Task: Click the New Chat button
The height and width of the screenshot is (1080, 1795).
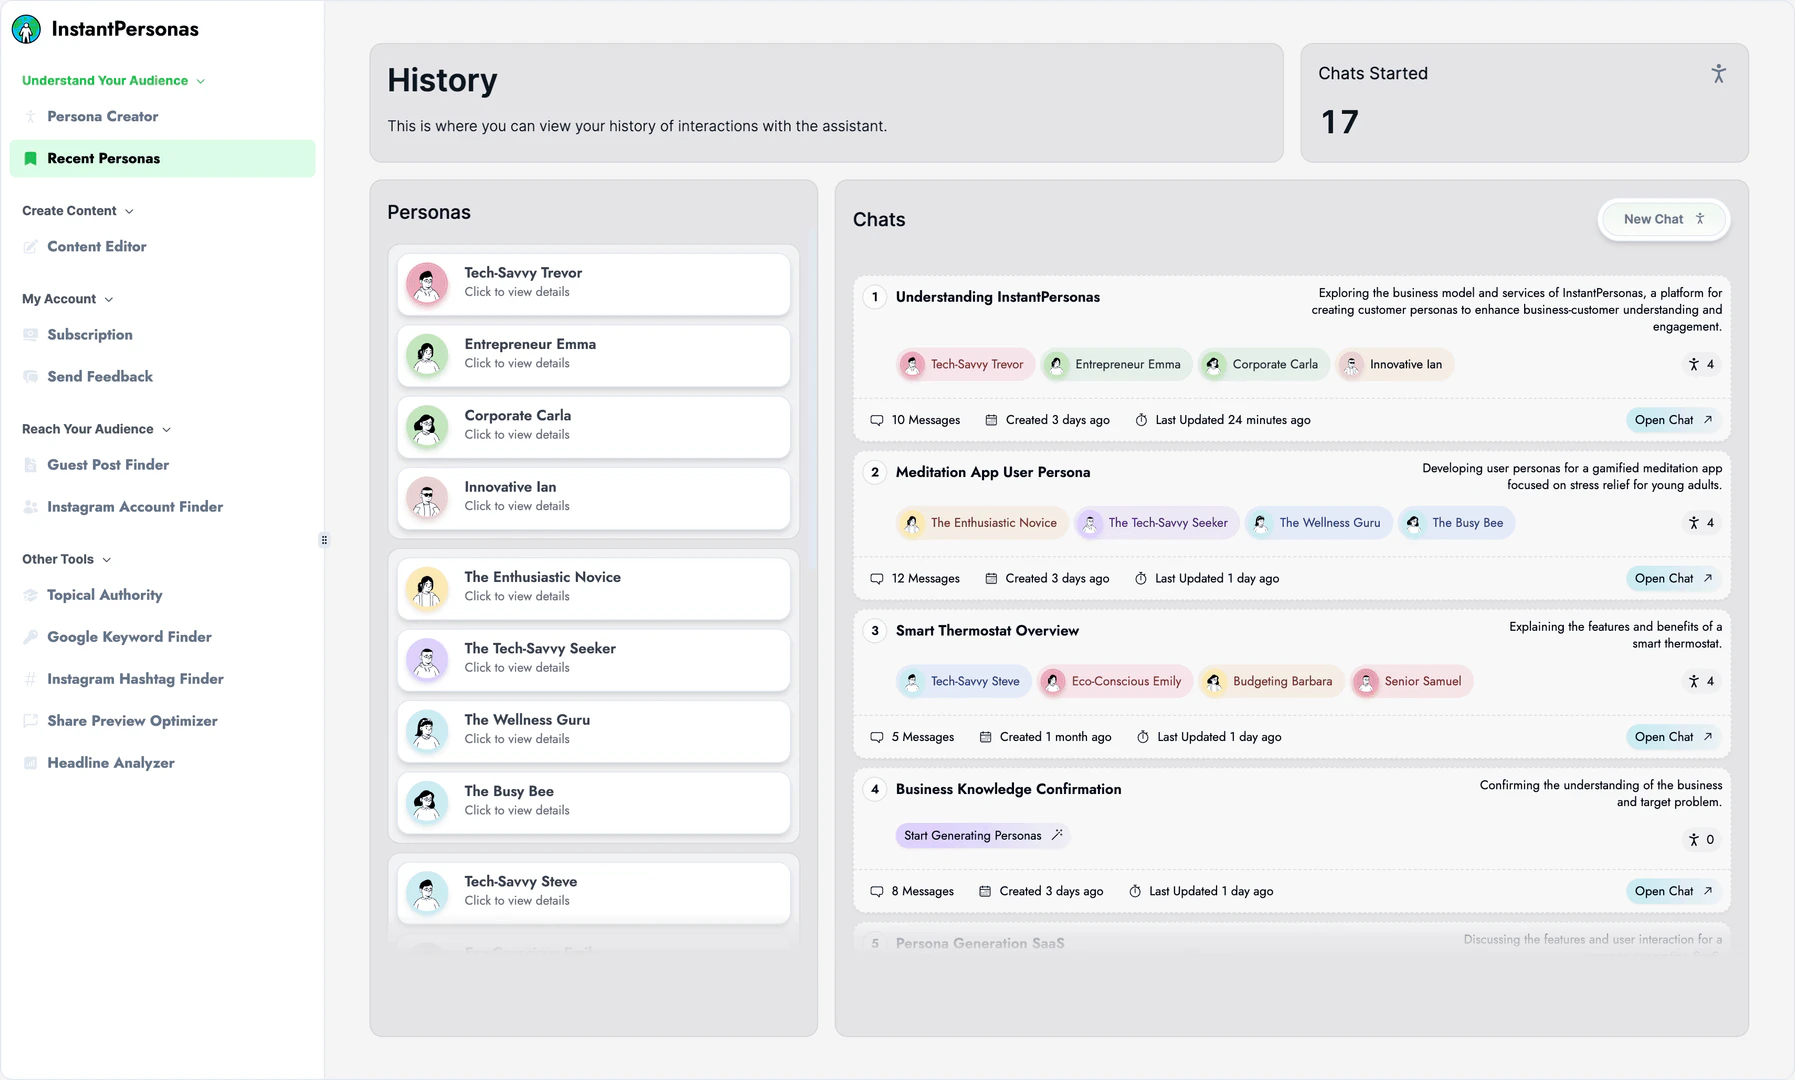Action: point(1663,219)
